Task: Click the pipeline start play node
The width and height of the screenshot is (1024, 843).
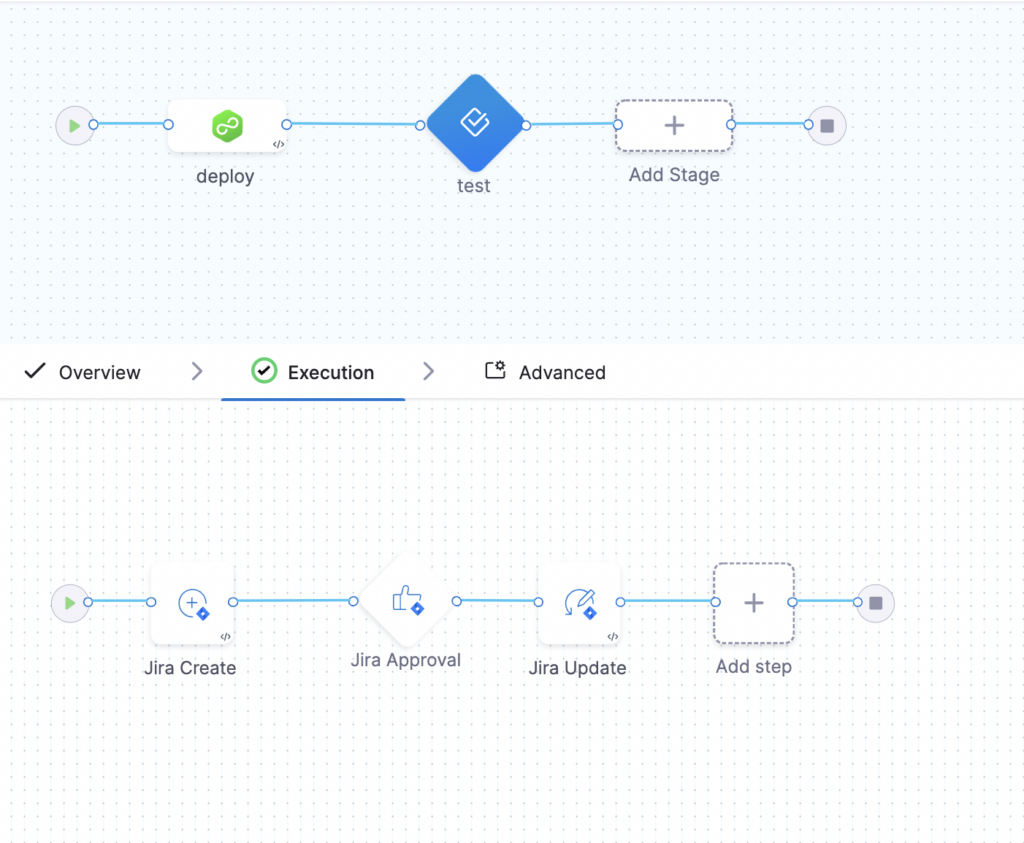Action: tap(74, 125)
